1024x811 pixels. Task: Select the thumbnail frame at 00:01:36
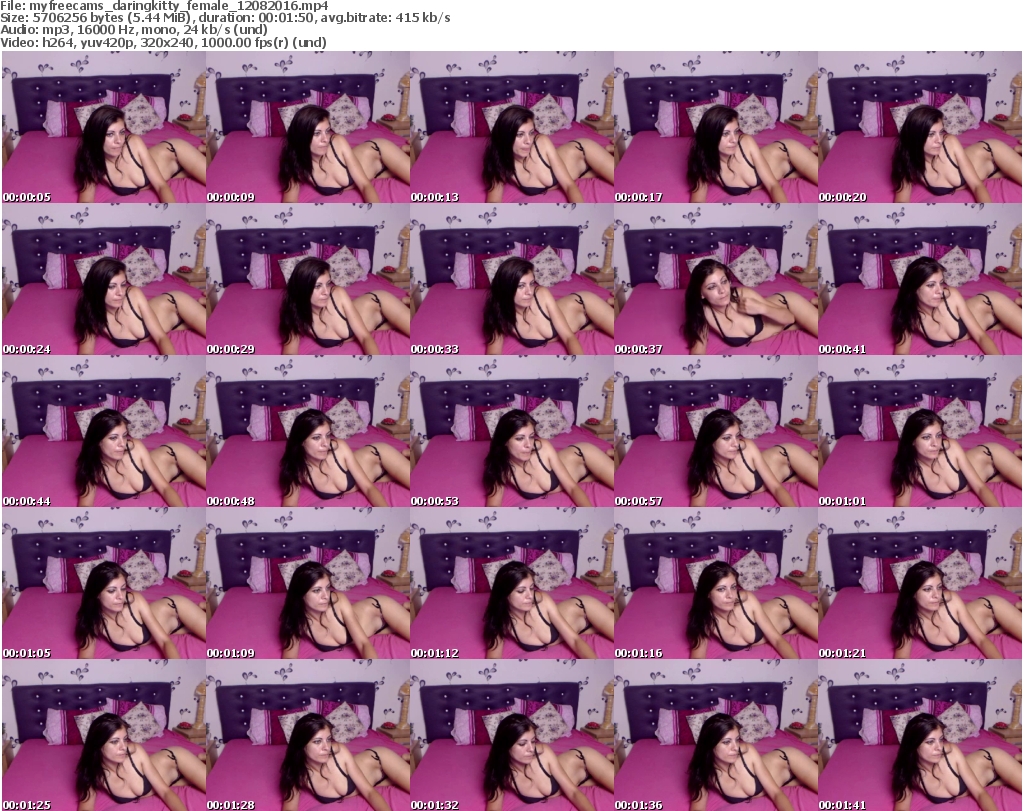tap(716, 735)
